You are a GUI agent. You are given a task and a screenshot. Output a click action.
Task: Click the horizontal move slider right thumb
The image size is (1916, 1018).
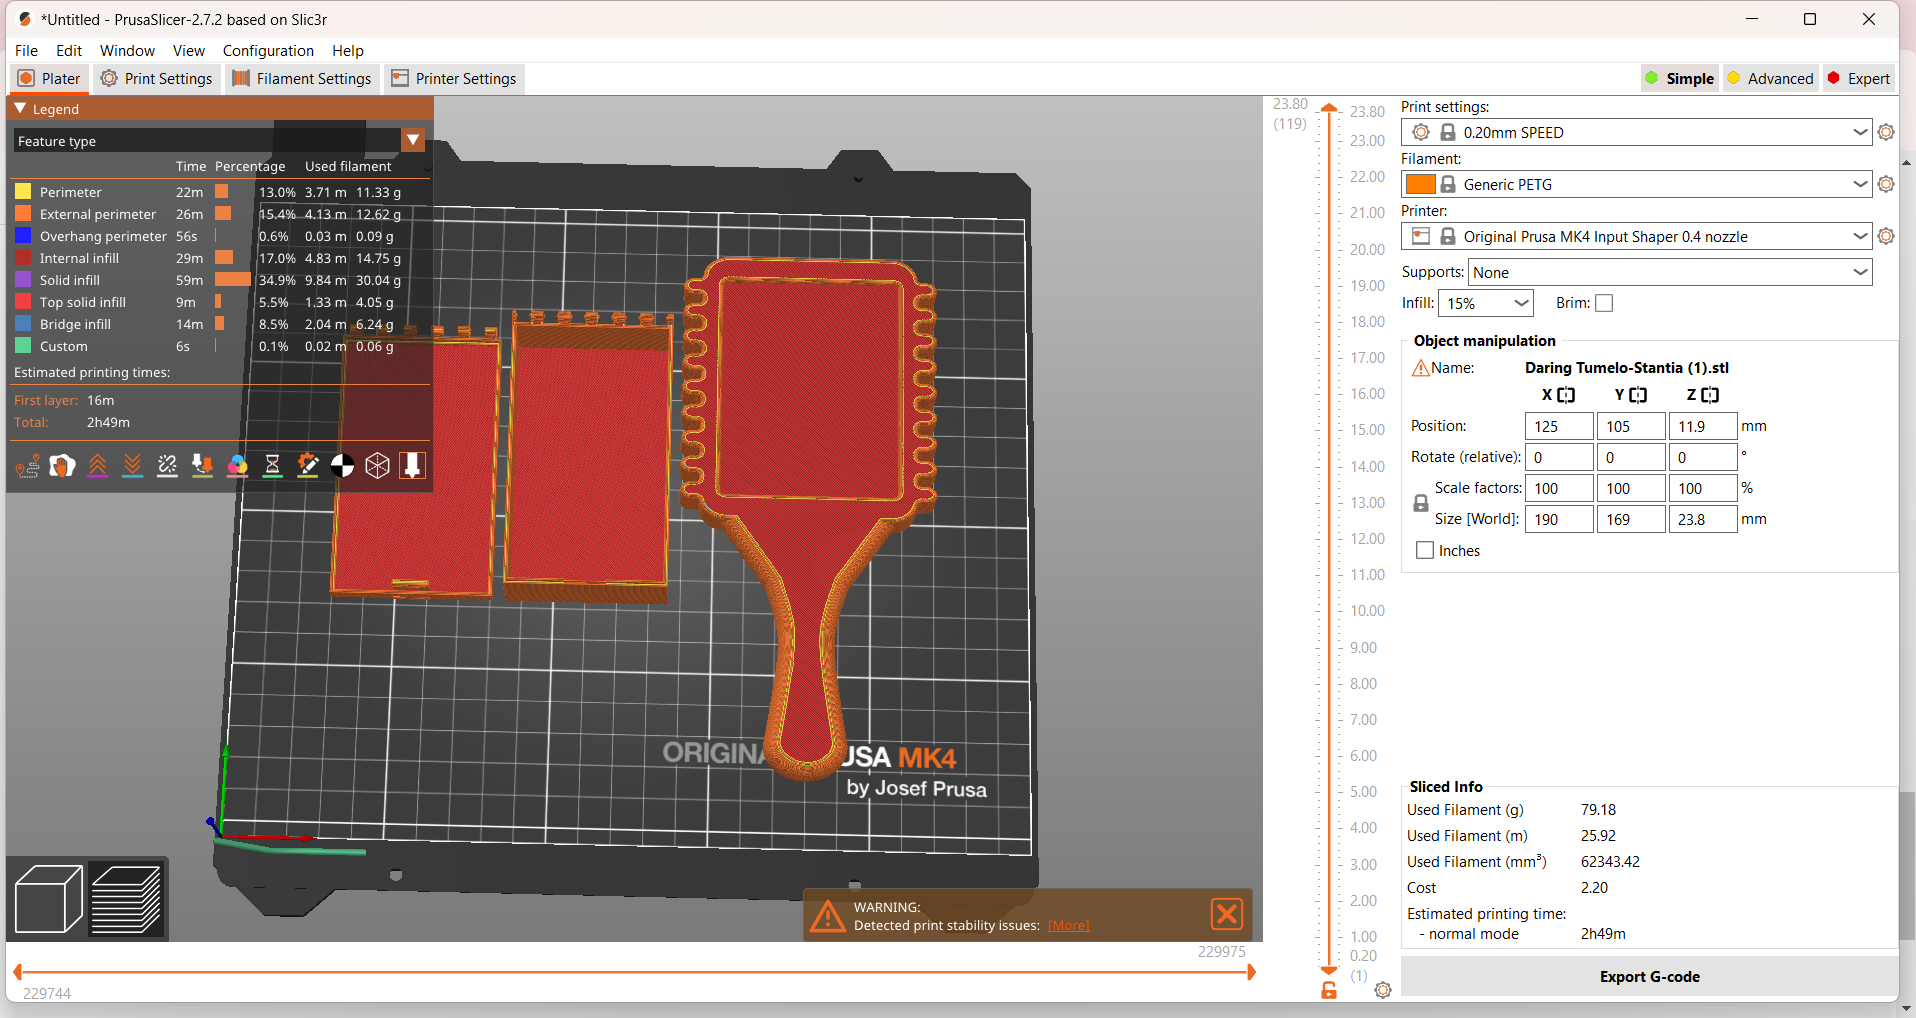[1250, 972]
